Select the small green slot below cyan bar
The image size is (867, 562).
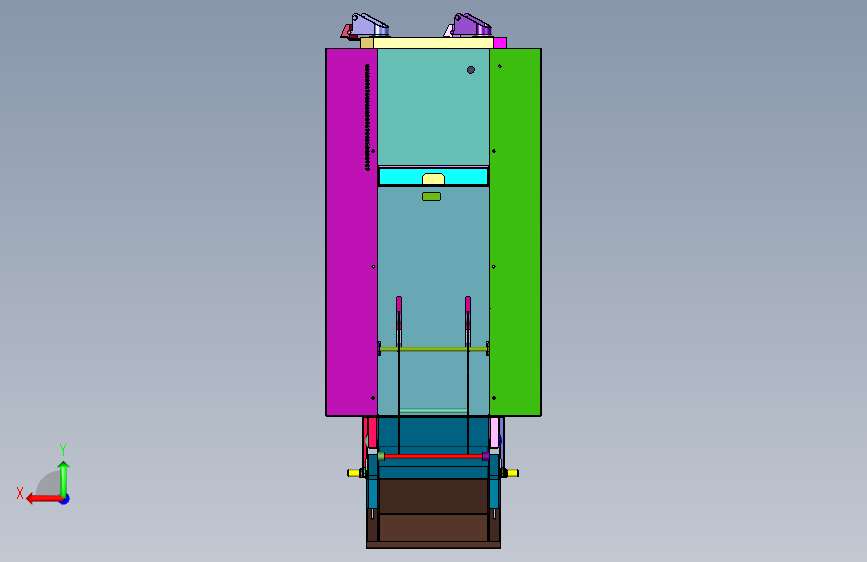tap(431, 196)
